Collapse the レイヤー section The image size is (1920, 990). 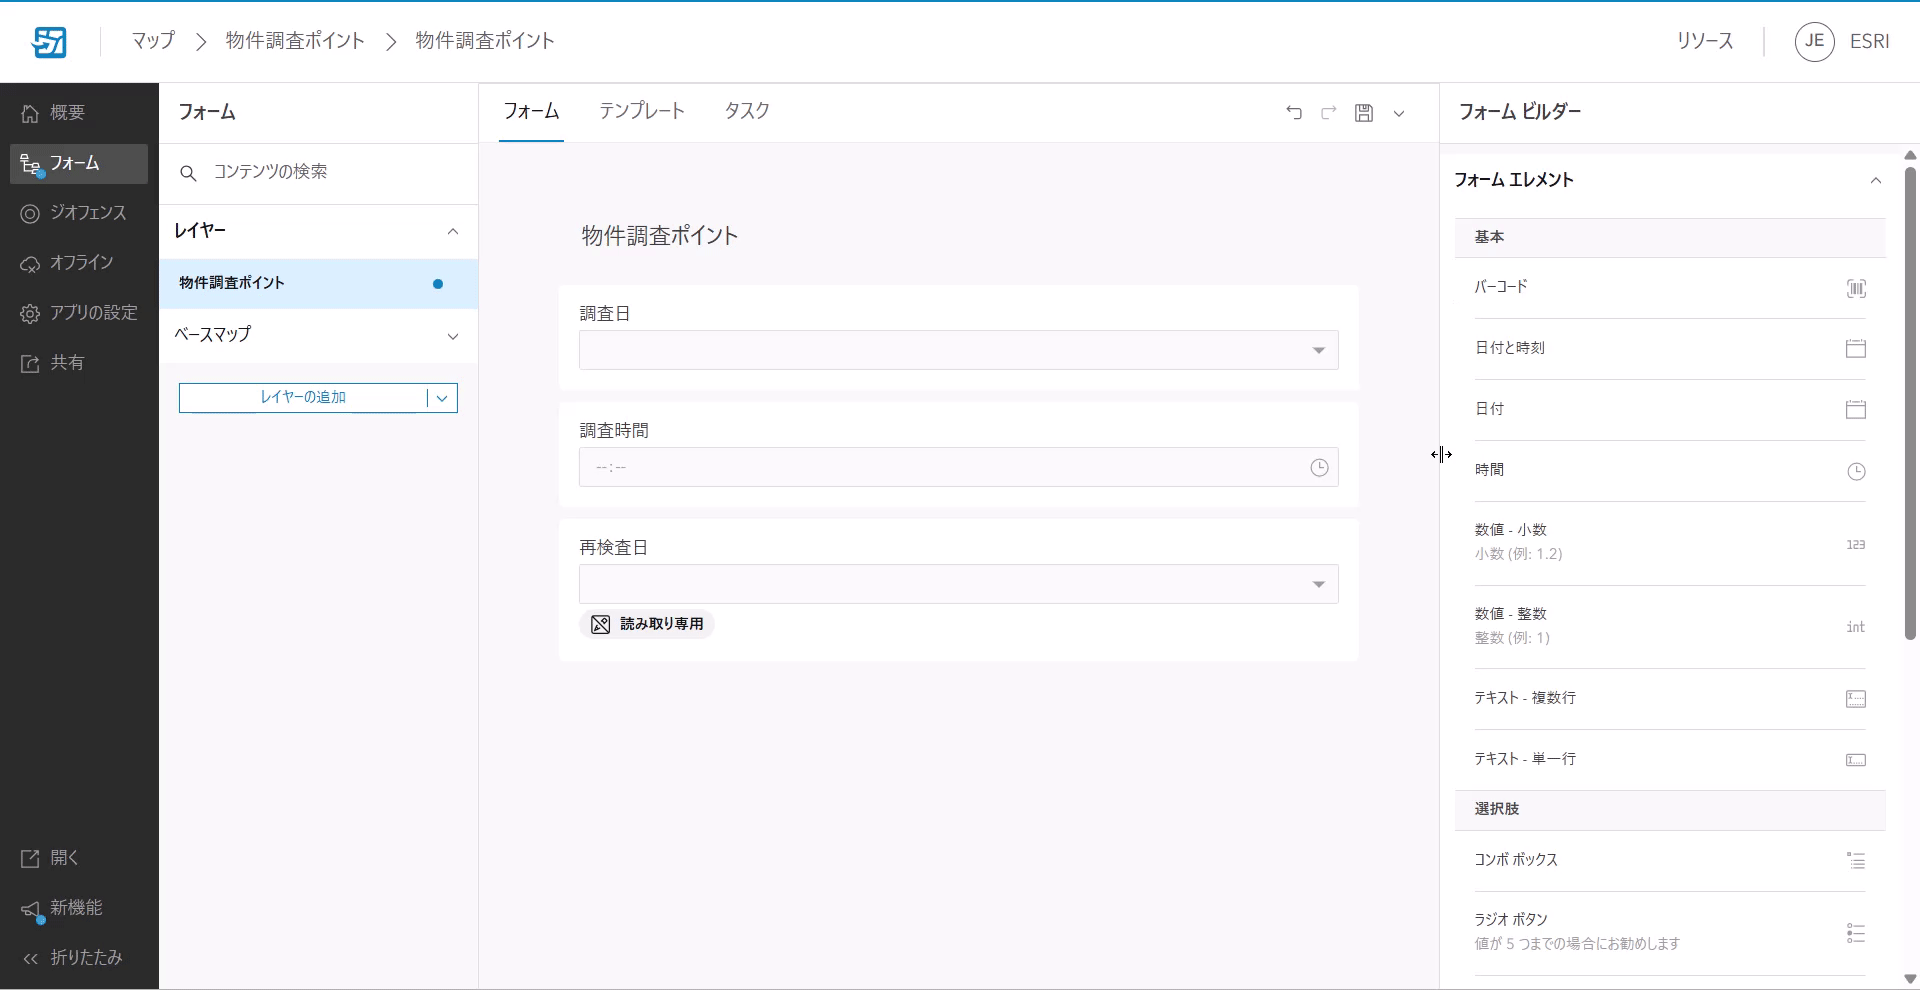tap(453, 232)
